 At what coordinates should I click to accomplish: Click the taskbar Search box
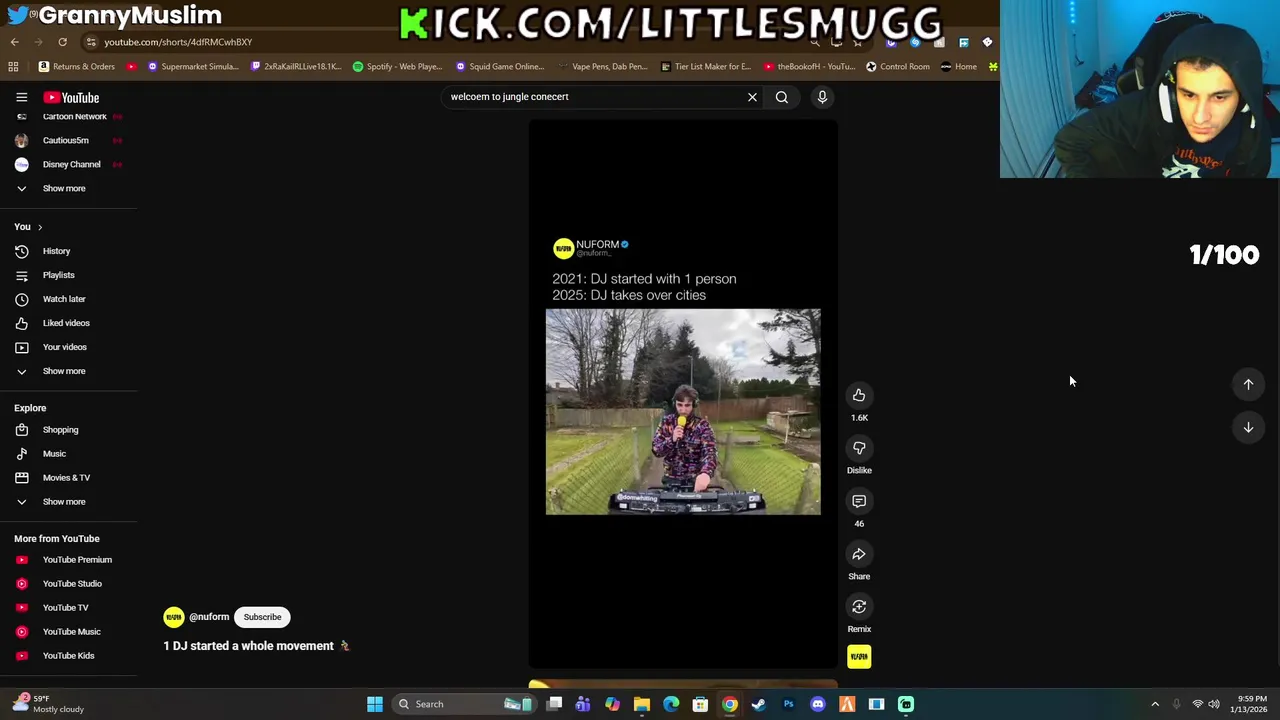click(465, 704)
